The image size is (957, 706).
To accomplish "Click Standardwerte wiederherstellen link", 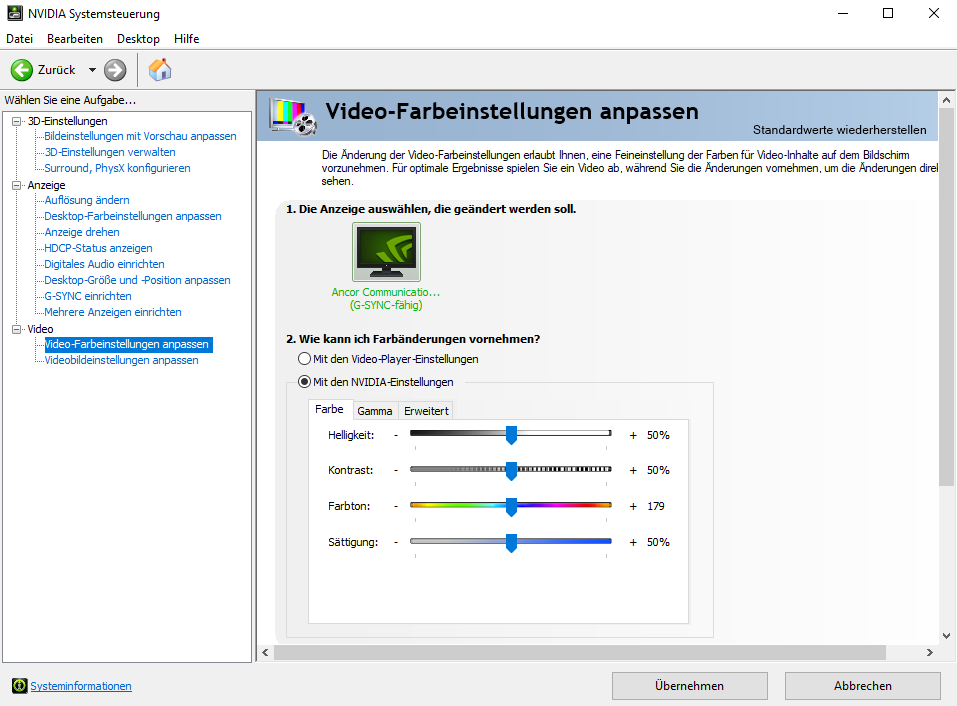I will tap(839, 129).
